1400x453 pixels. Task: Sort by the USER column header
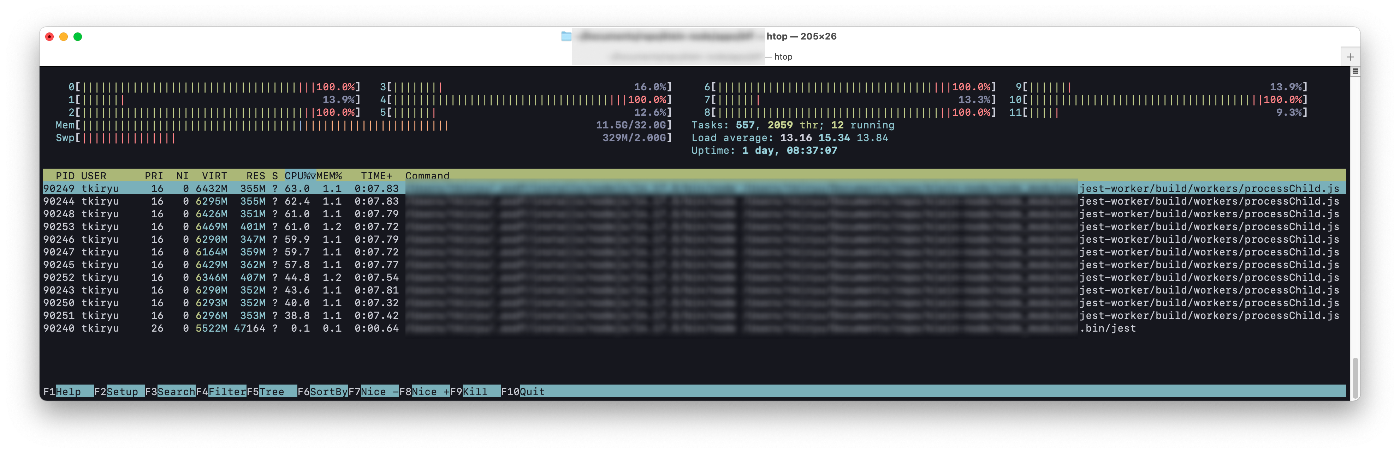click(x=94, y=176)
